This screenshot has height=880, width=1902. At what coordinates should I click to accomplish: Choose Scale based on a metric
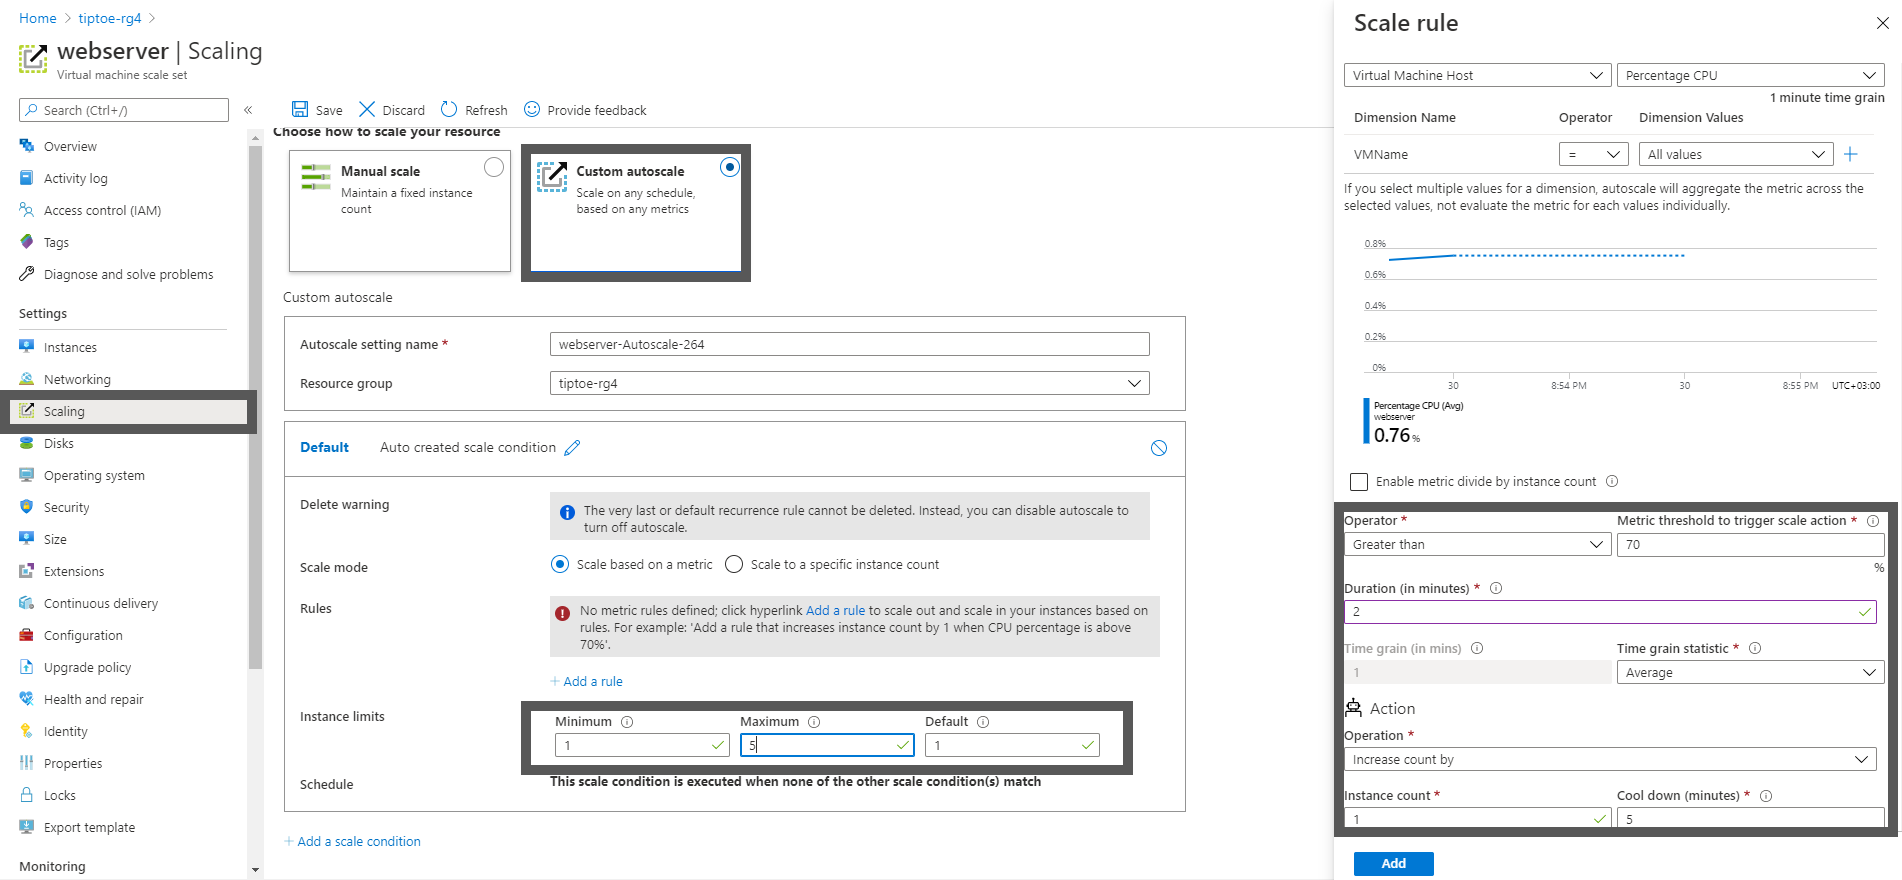560,564
